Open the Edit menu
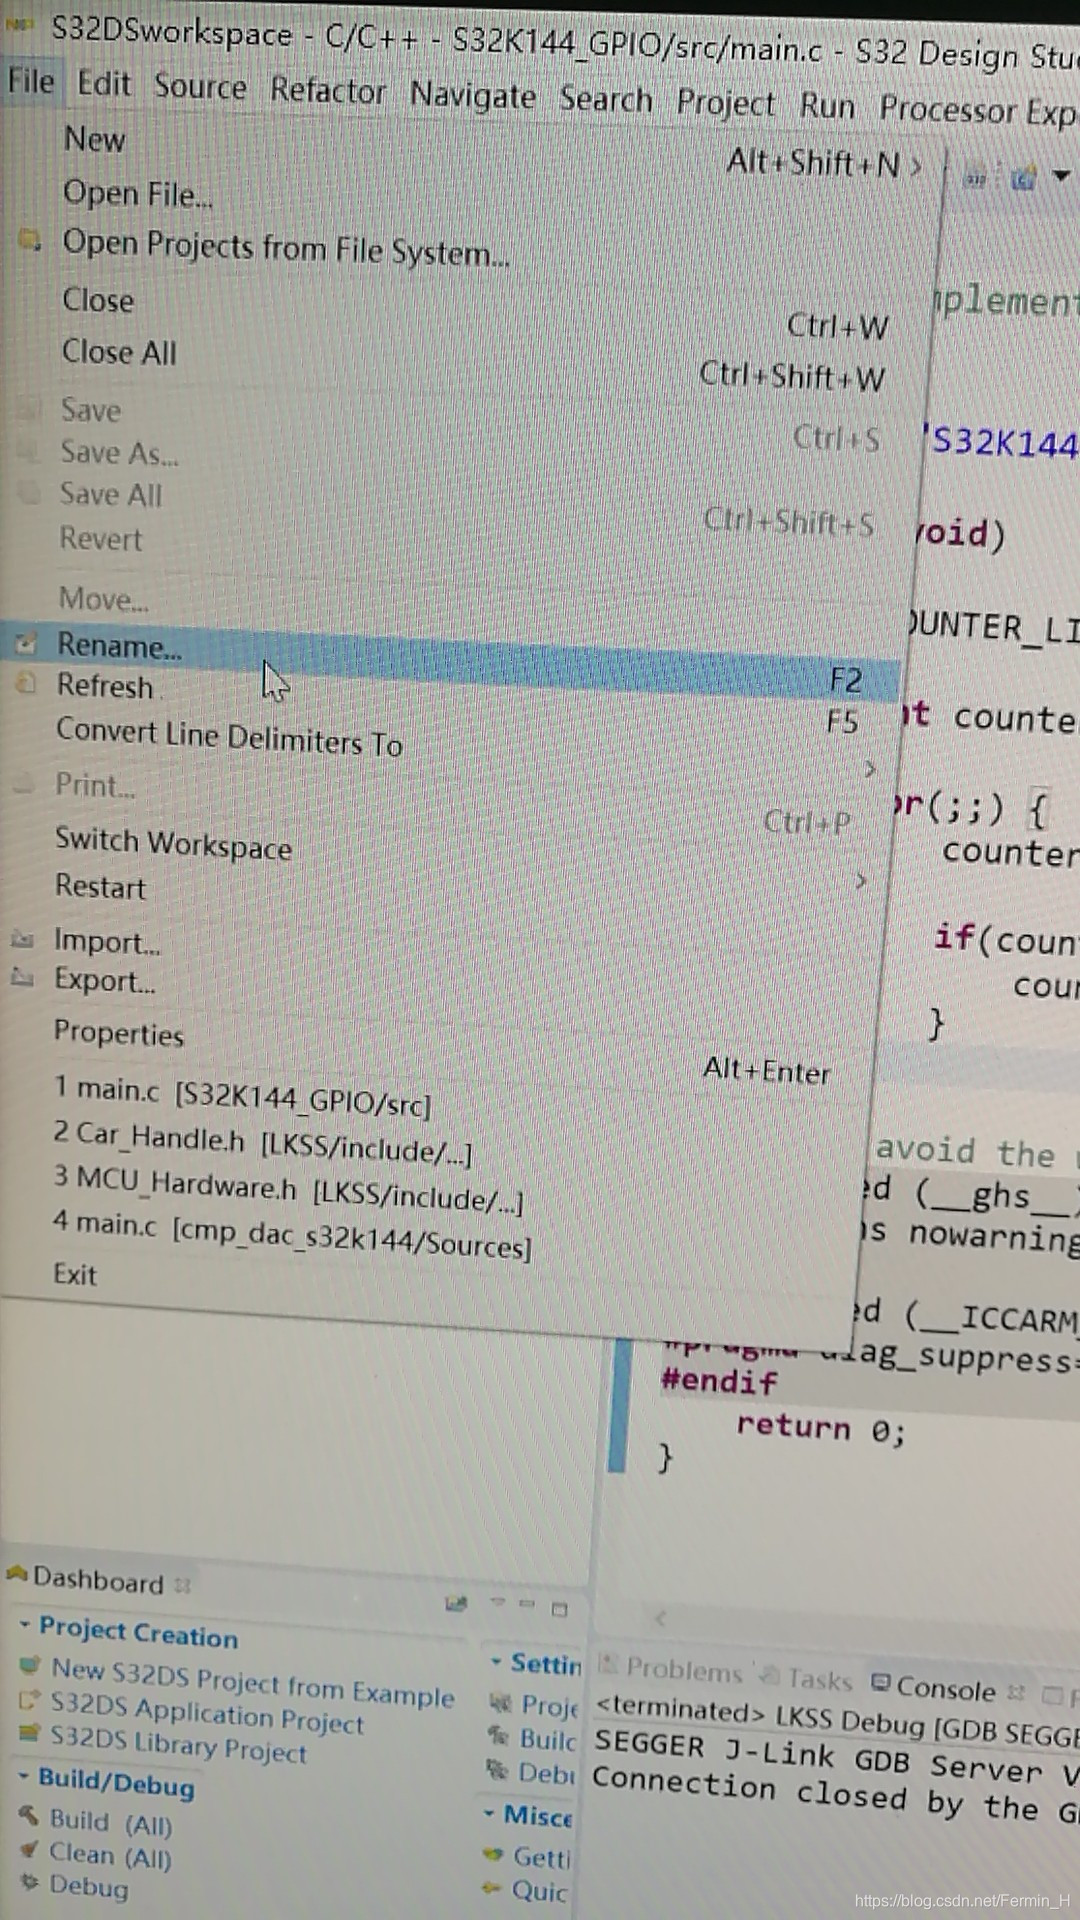This screenshot has height=1920, width=1080. (104, 83)
